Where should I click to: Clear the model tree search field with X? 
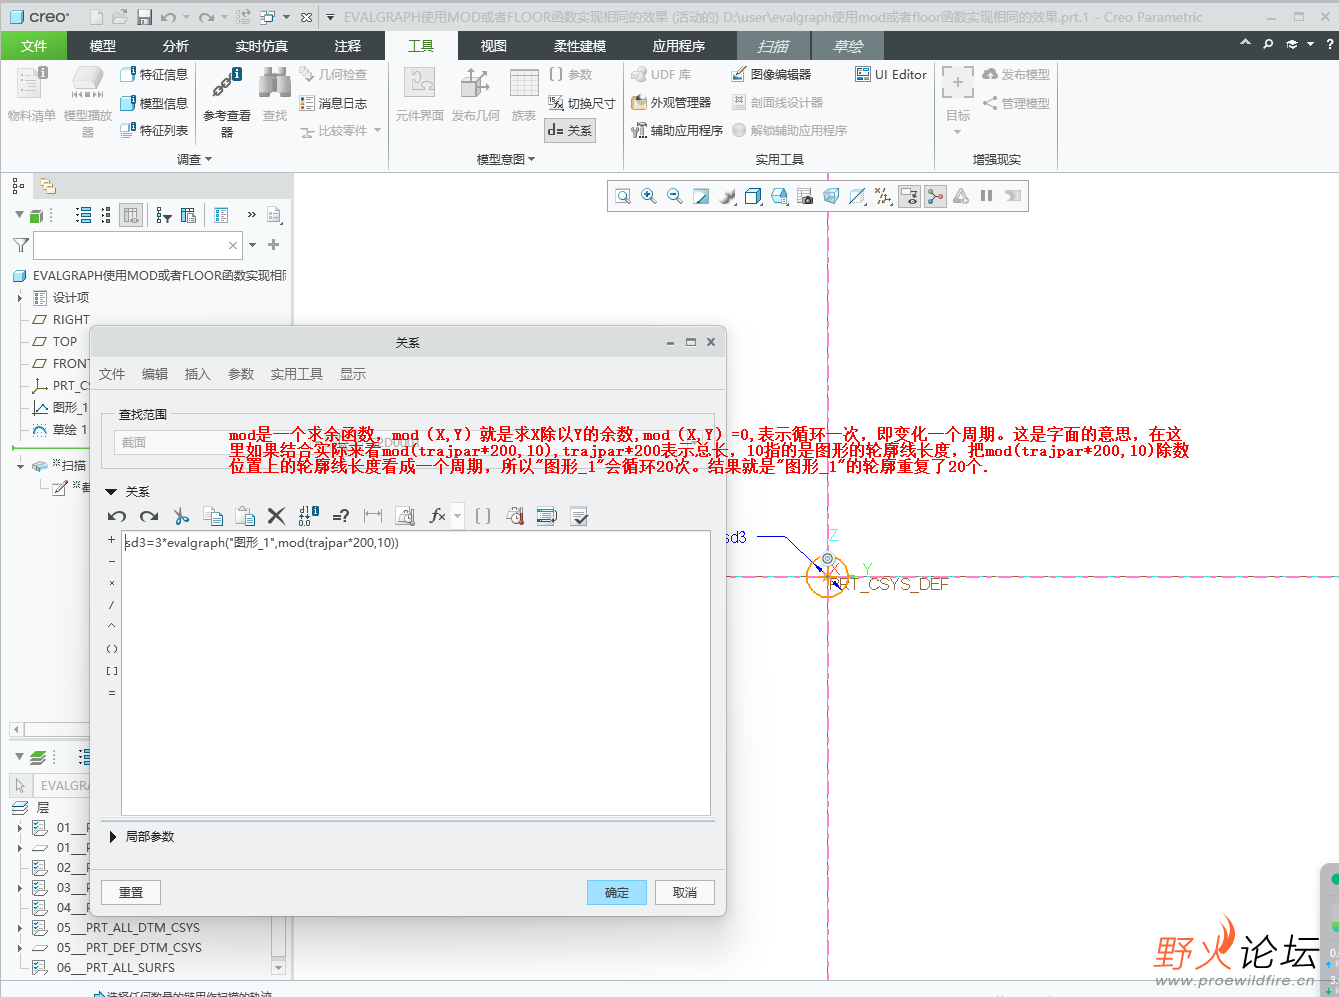point(233,245)
